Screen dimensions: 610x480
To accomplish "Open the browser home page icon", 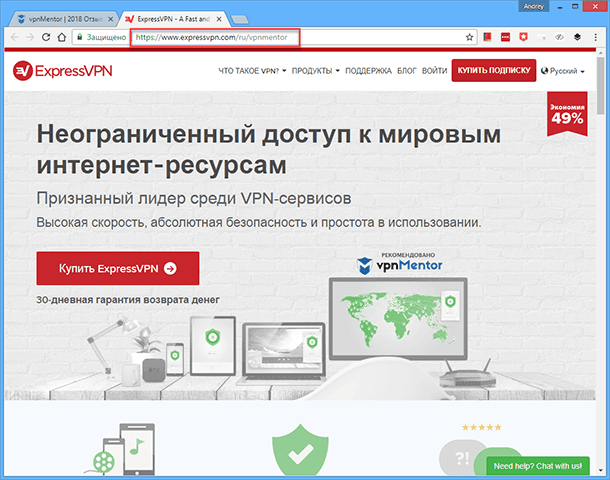I will tap(61, 37).
